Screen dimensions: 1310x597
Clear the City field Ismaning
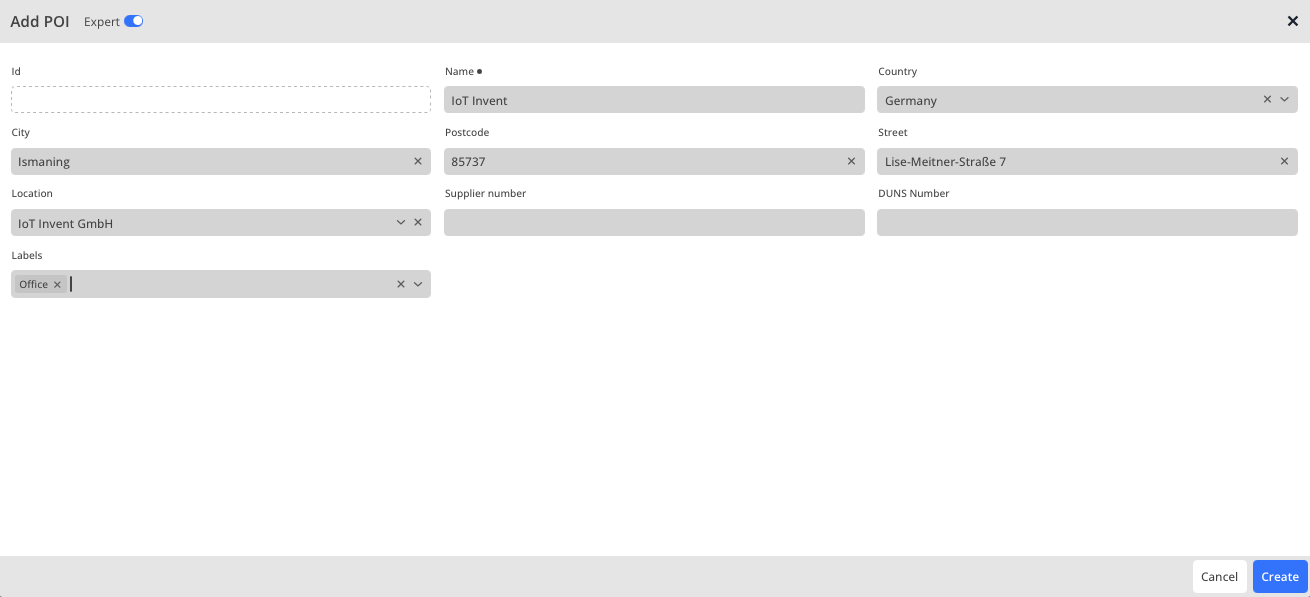(418, 161)
